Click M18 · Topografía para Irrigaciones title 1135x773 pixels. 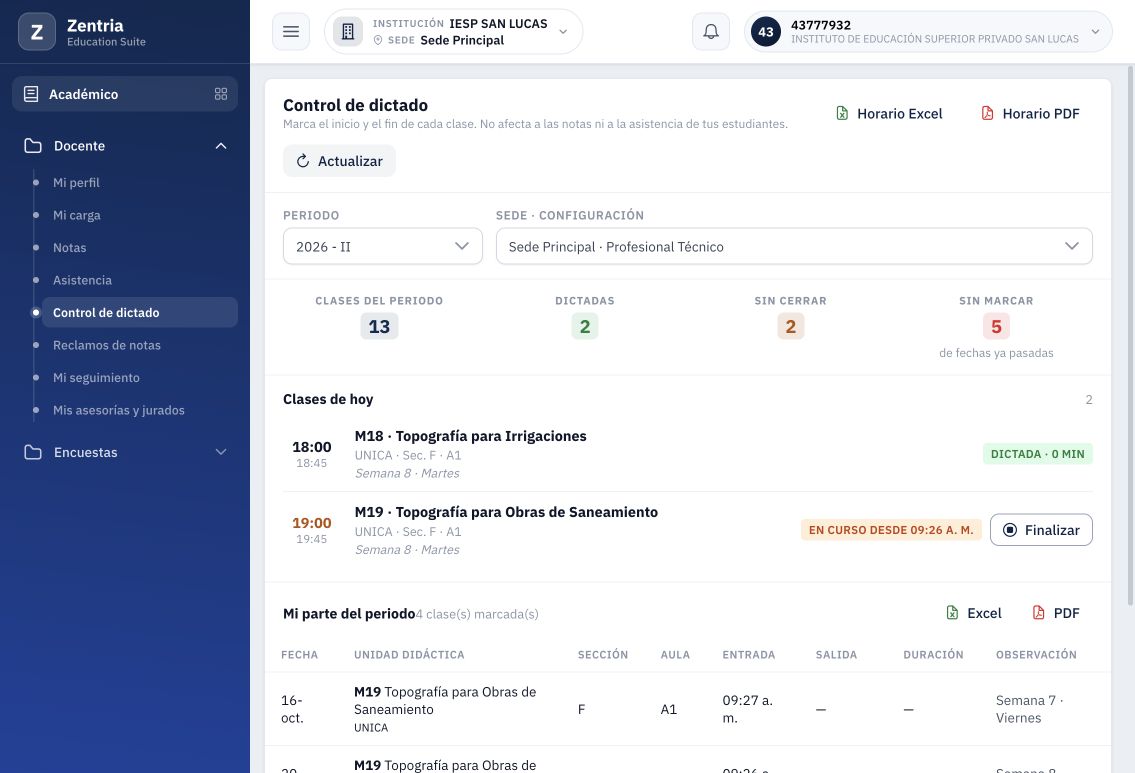471,436
